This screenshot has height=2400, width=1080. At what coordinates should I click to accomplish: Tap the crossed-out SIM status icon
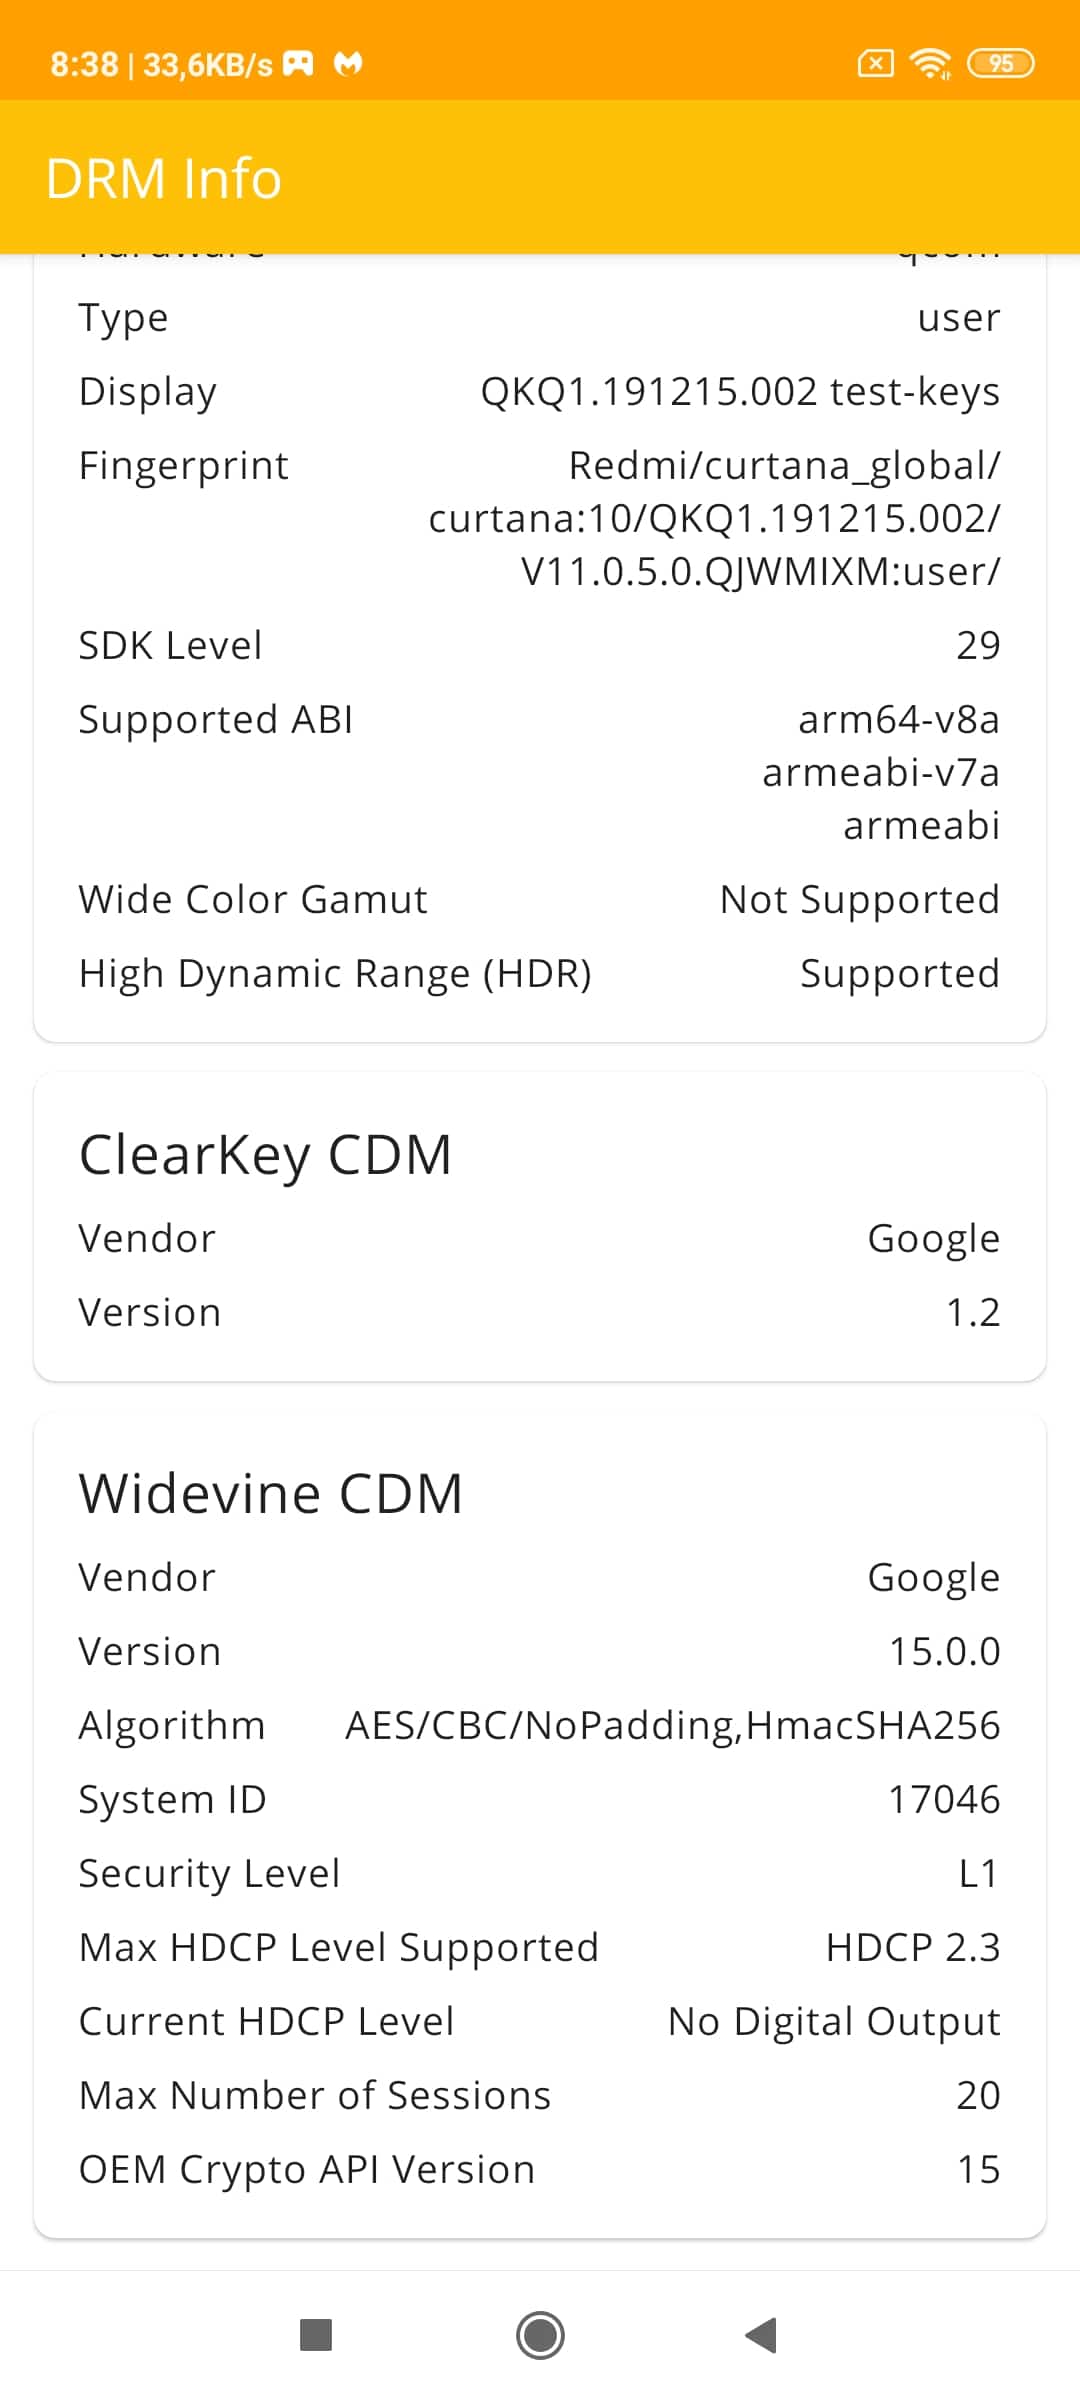tap(875, 64)
